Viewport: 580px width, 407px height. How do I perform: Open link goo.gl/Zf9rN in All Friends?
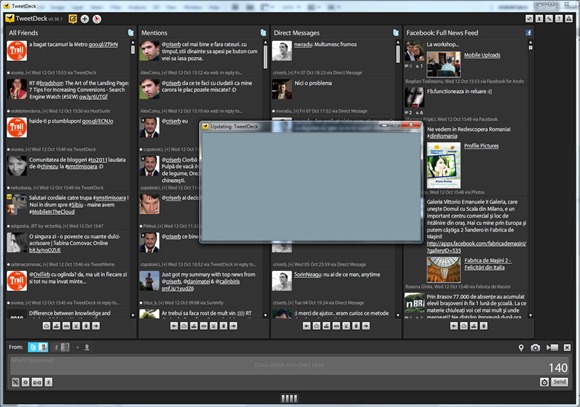click(103, 44)
